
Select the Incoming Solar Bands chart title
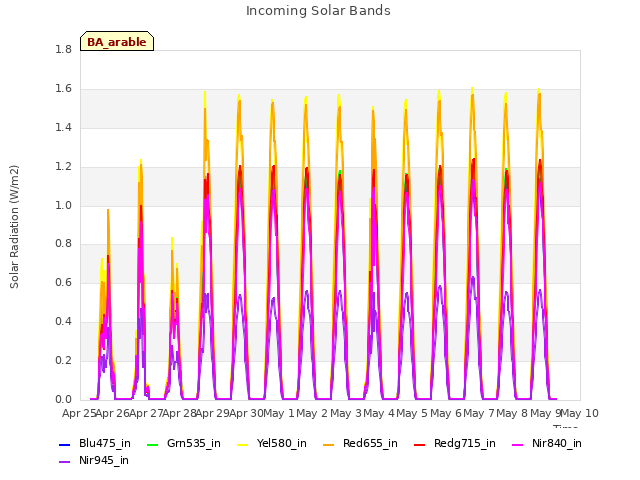tap(318, 11)
